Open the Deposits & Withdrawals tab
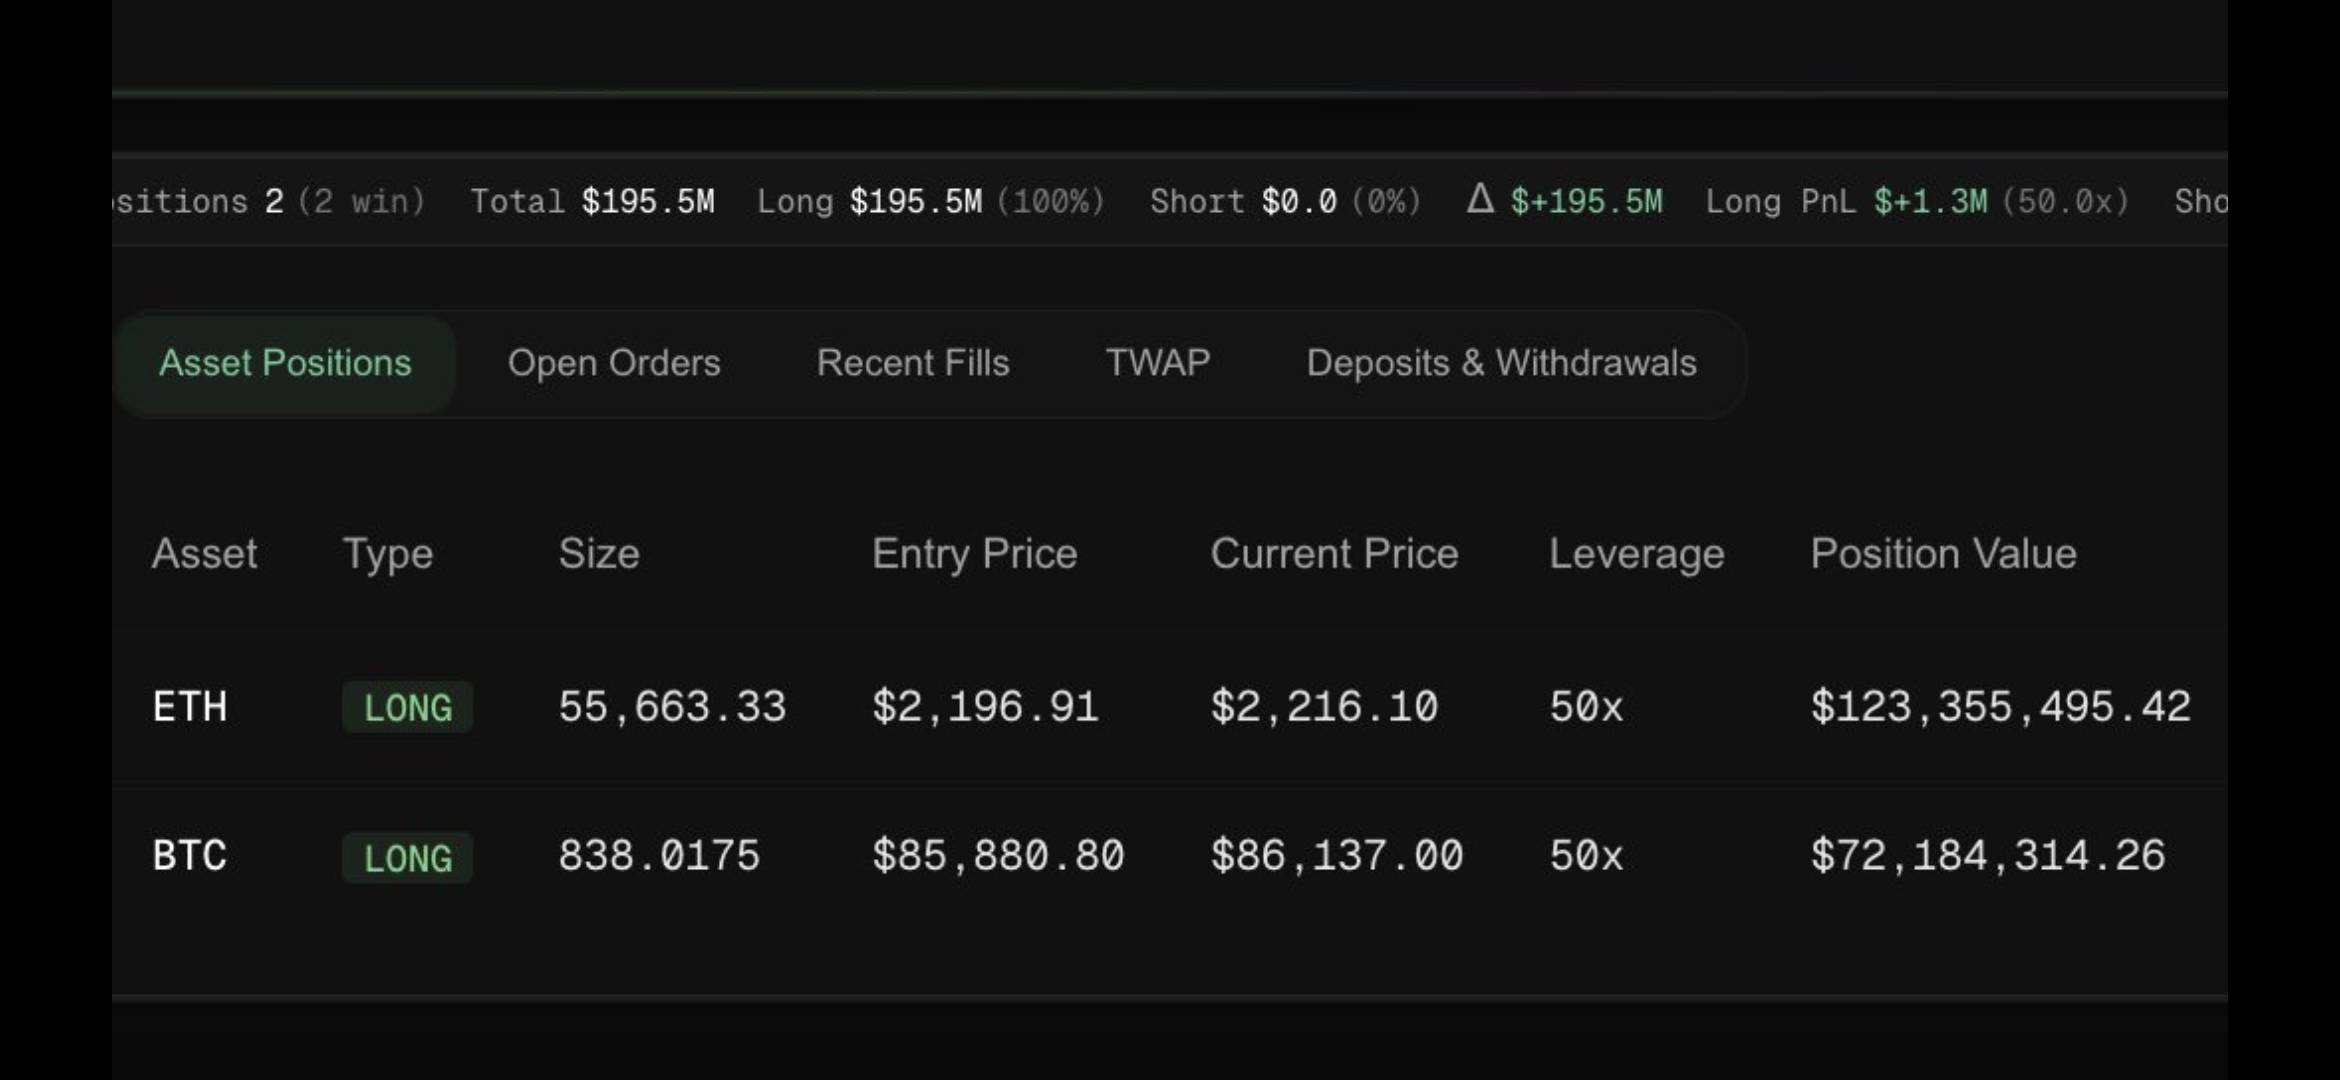Screen dimensions: 2340x1080 click(x=1501, y=363)
